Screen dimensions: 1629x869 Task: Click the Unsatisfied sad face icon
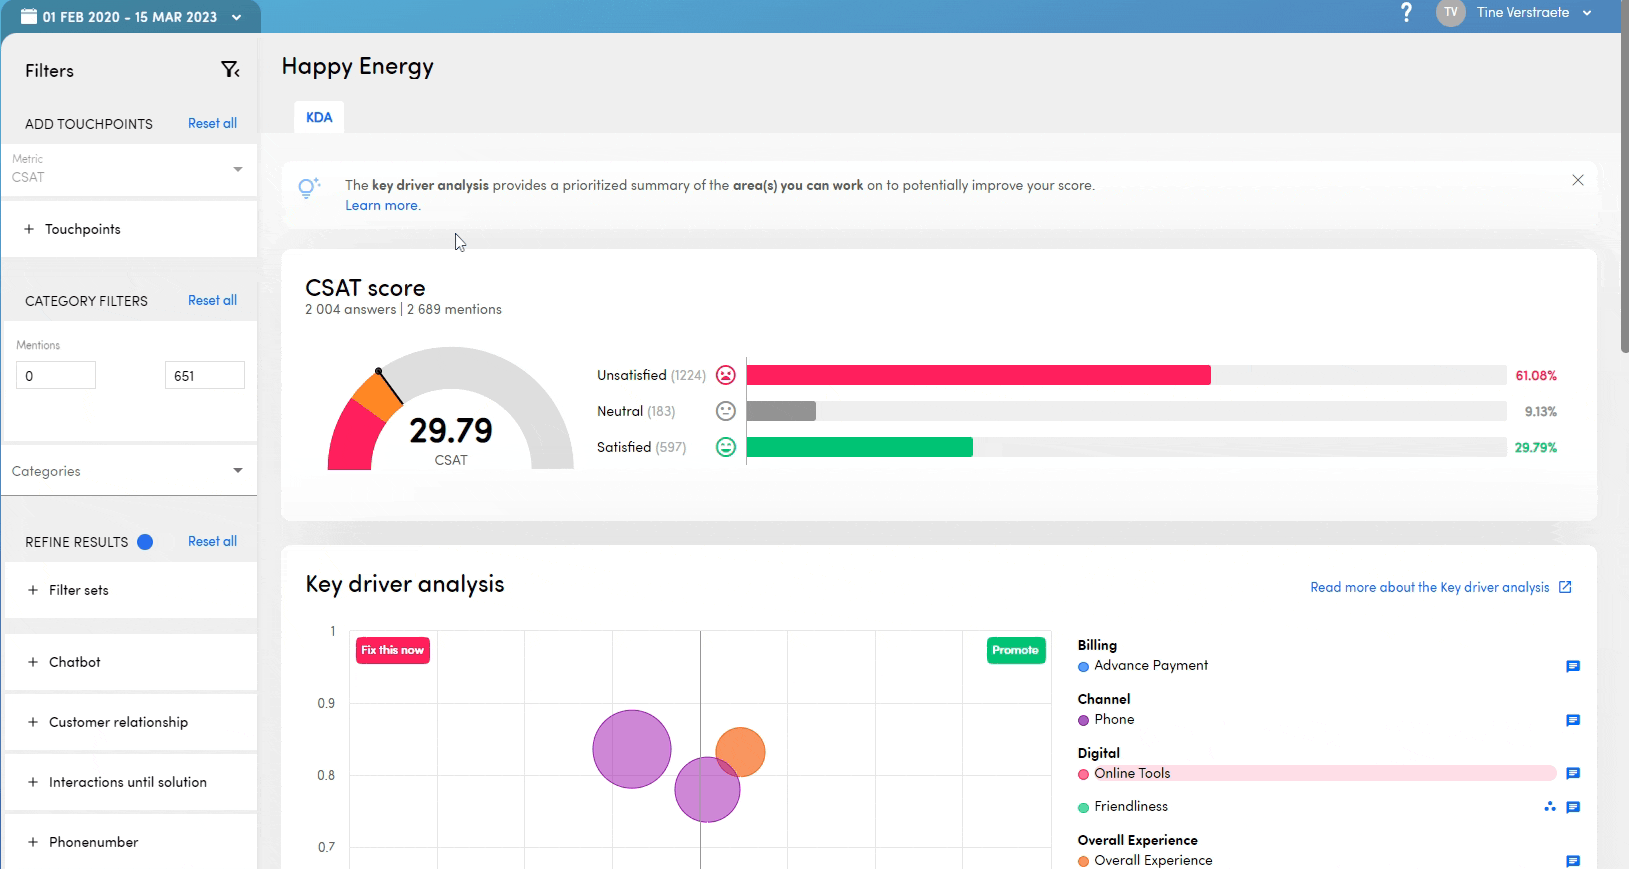[726, 375]
